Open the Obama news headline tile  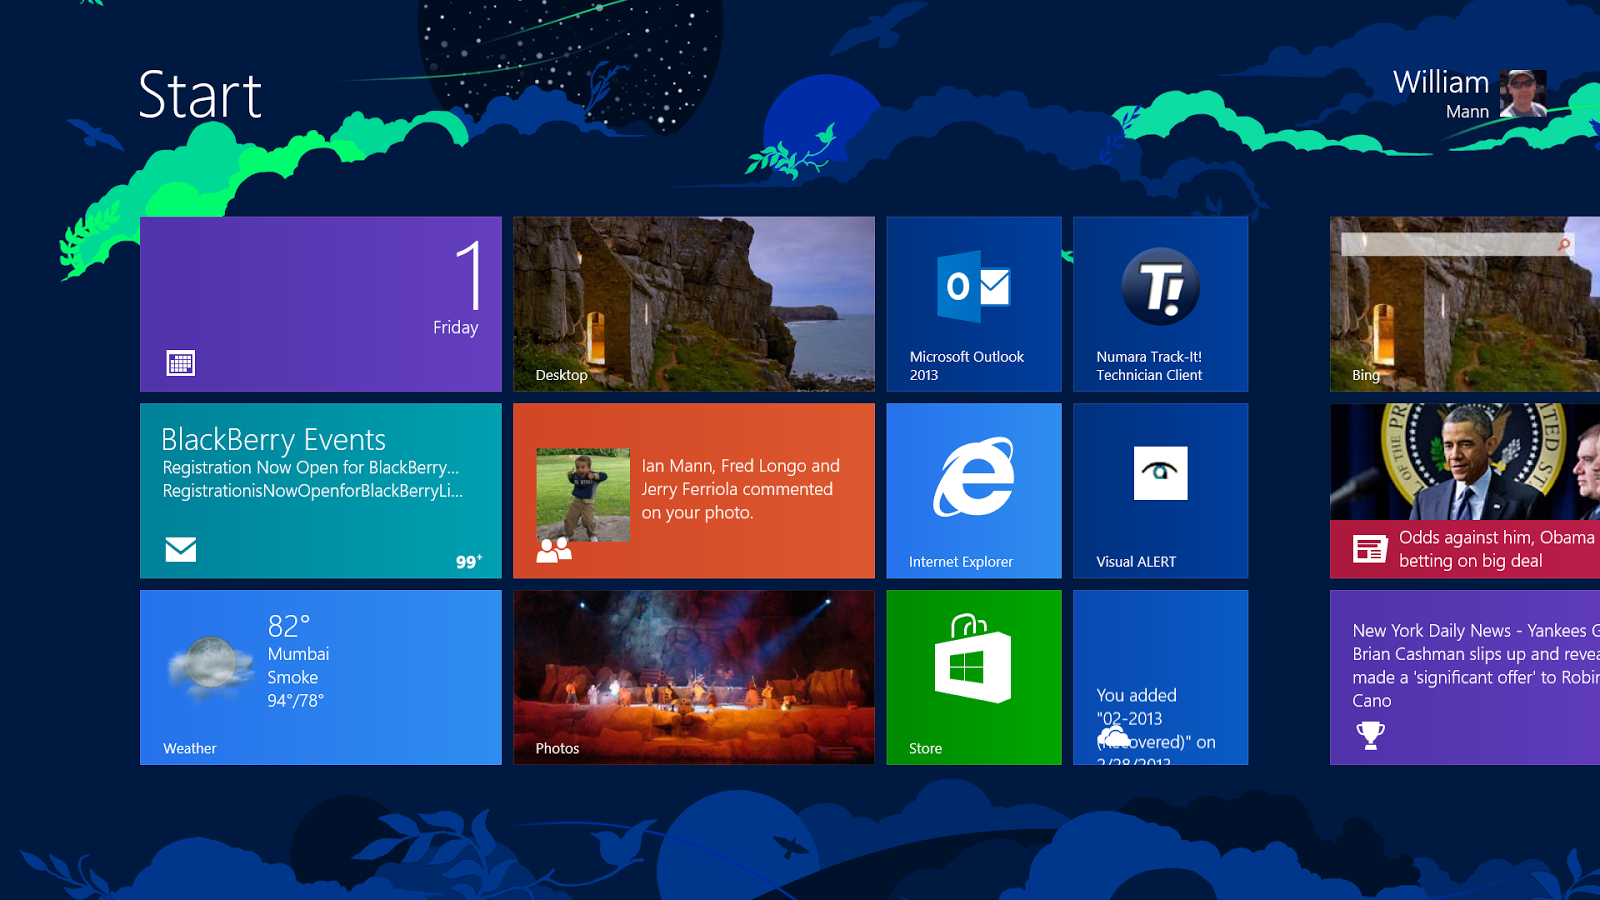pyautogui.click(x=1465, y=491)
